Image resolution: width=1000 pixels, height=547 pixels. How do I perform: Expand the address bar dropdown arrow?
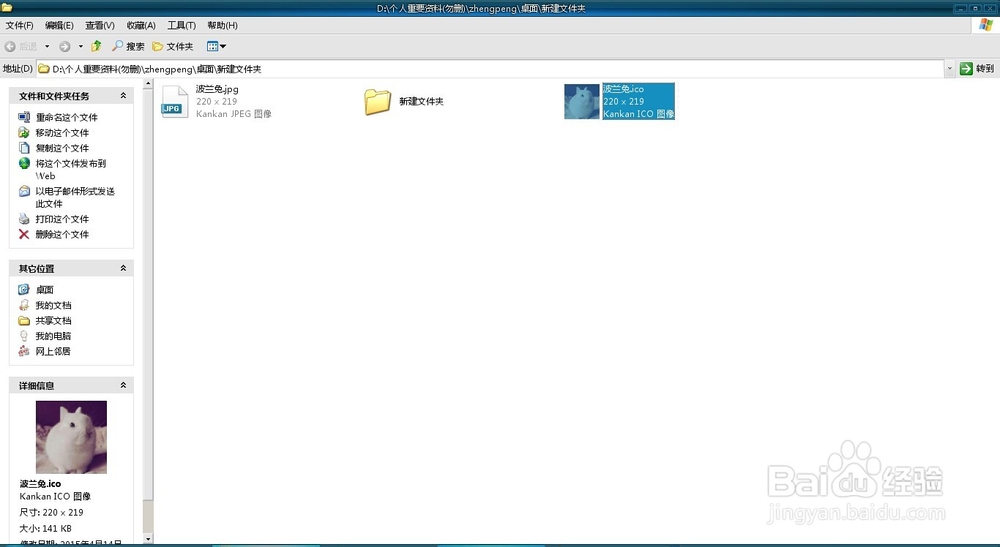[x=950, y=69]
